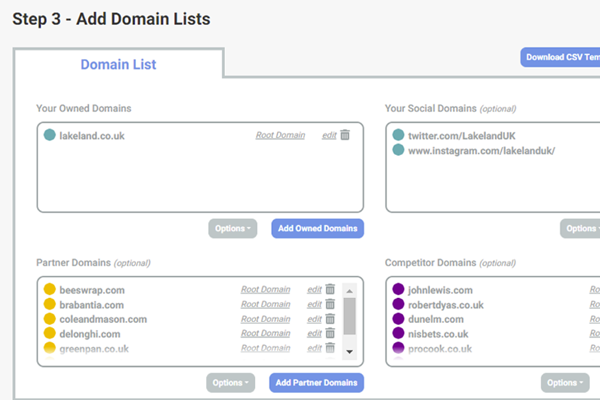Click the Partner Domains scrollbar down arrow
Image resolution: width=600 pixels, height=400 pixels.
[349, 351]
